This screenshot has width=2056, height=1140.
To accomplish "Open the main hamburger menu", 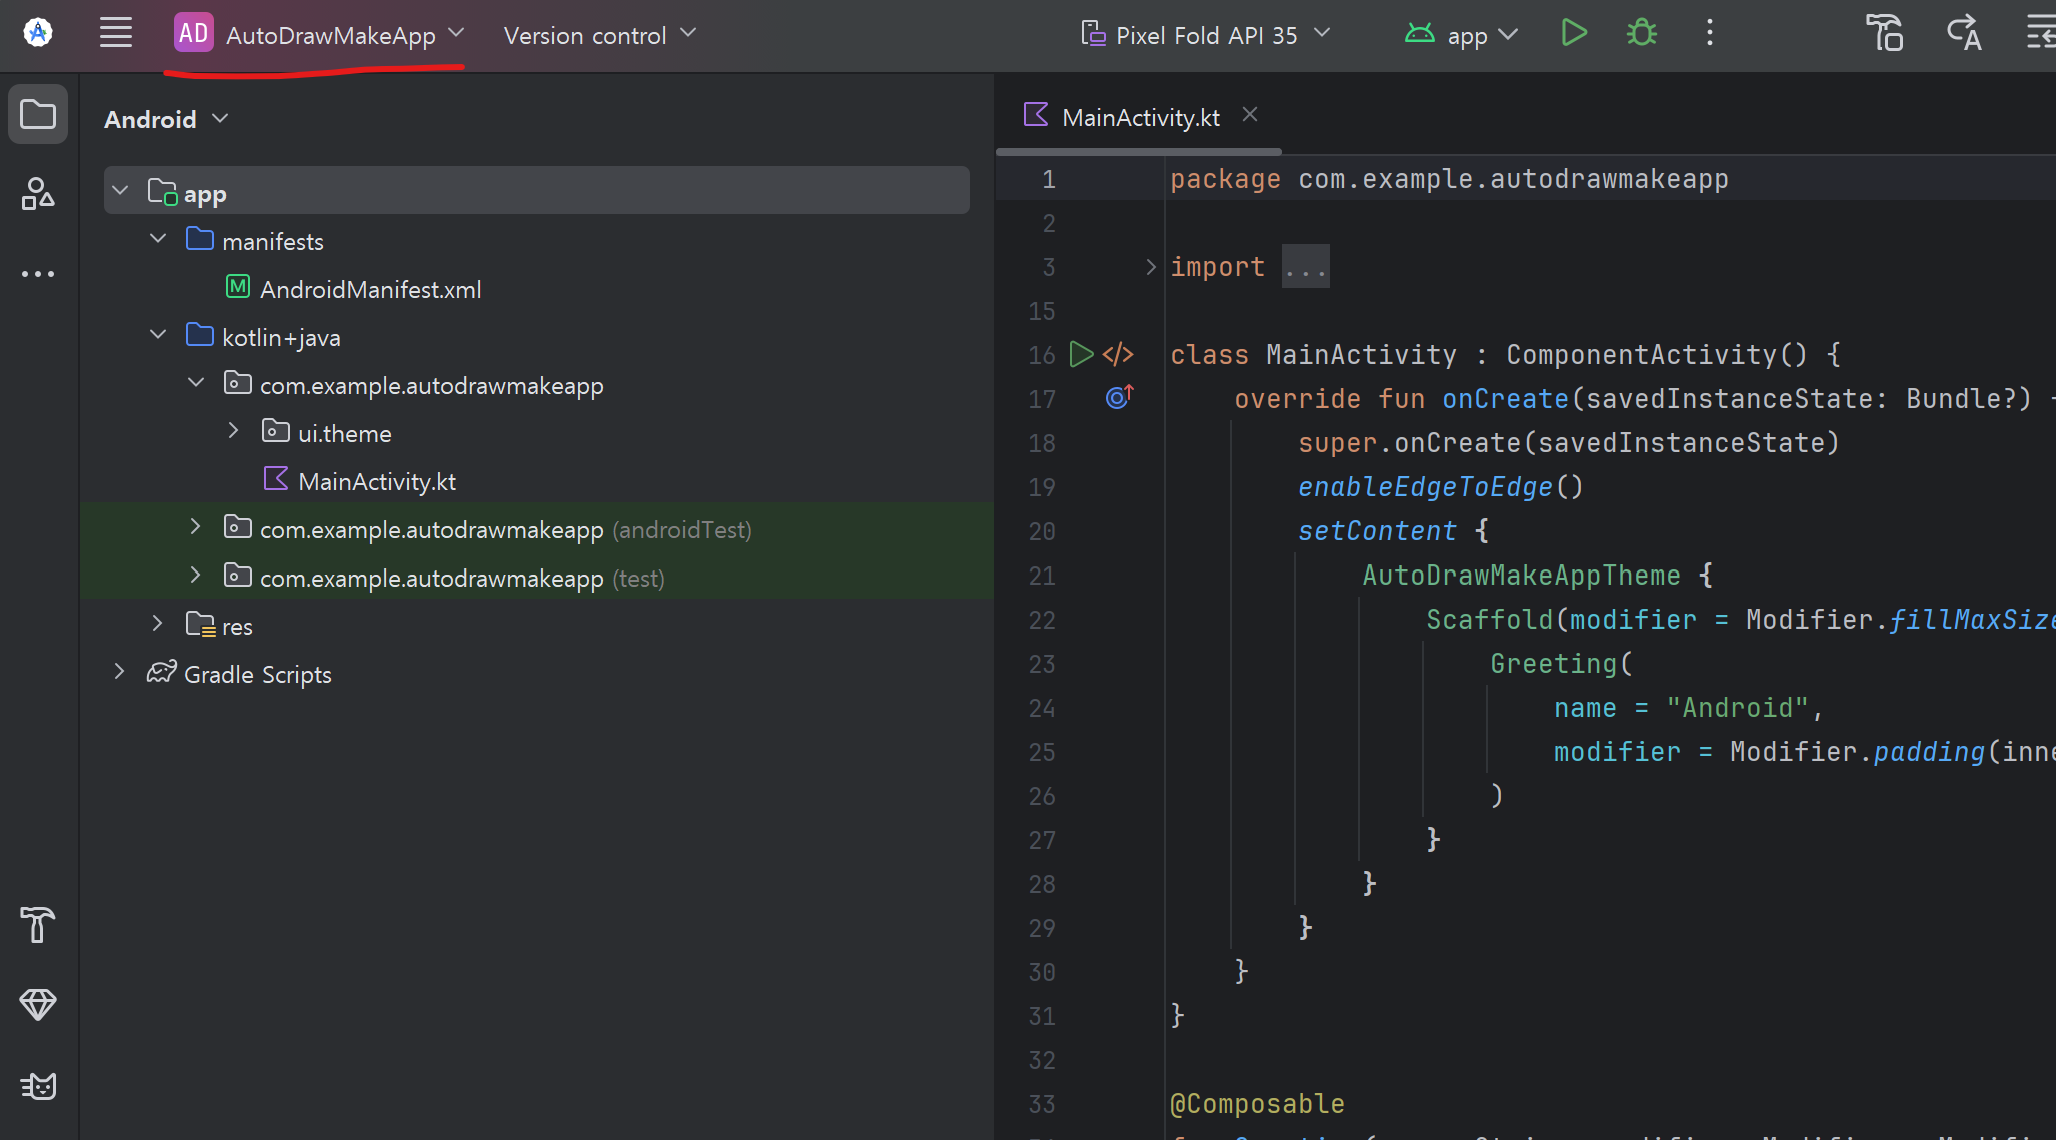I will (116, 33).
